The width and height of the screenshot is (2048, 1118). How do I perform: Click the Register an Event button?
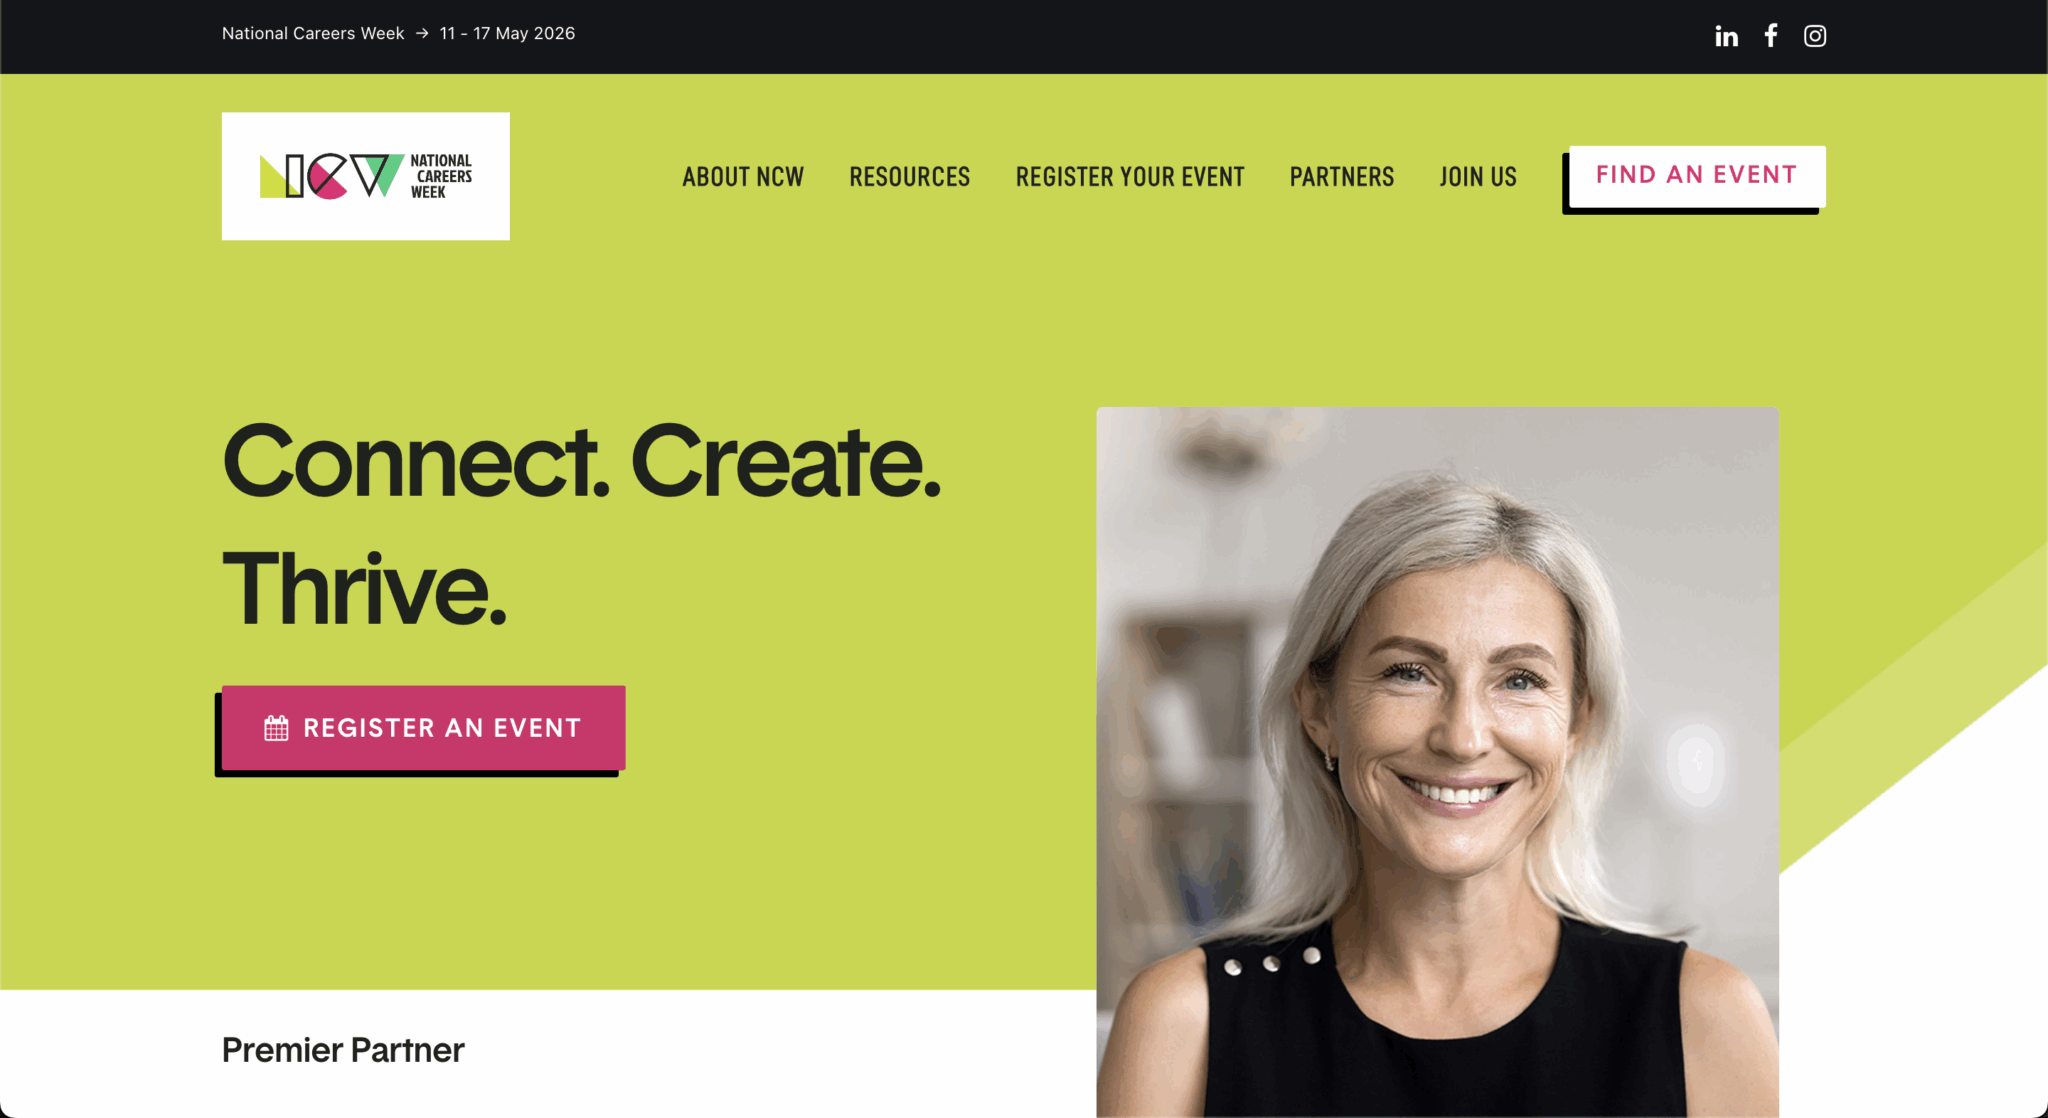click(x=424, y=728)
